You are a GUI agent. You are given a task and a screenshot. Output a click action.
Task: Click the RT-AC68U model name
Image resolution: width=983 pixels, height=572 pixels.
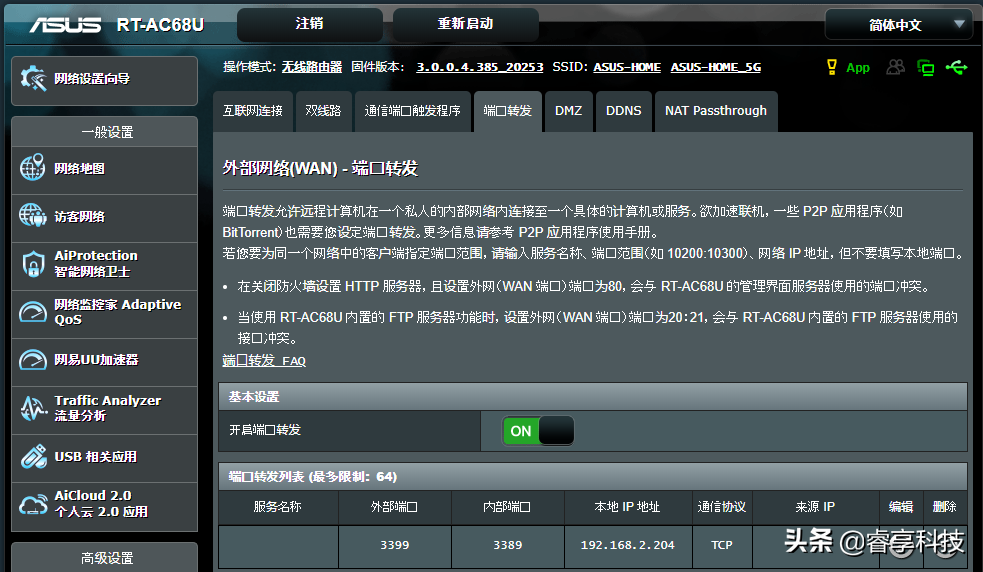click(x=160, y=24)
